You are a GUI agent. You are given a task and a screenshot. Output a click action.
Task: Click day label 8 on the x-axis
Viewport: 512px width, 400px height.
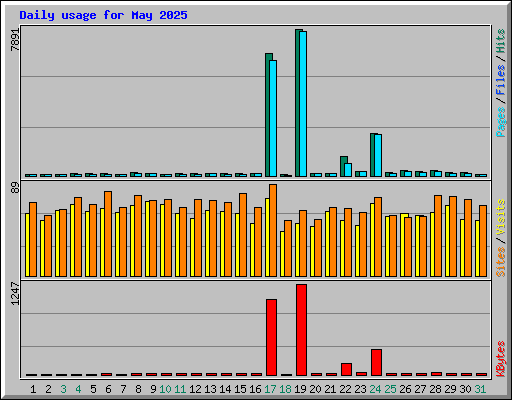(138, 389)
